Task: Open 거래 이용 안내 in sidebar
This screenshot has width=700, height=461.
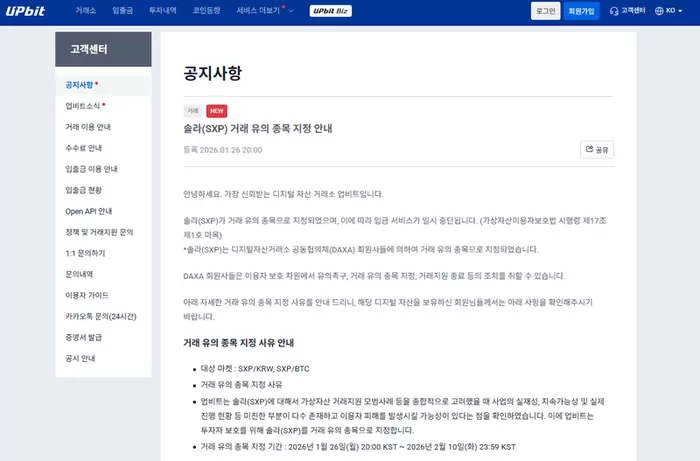Action: pos(88,127)
